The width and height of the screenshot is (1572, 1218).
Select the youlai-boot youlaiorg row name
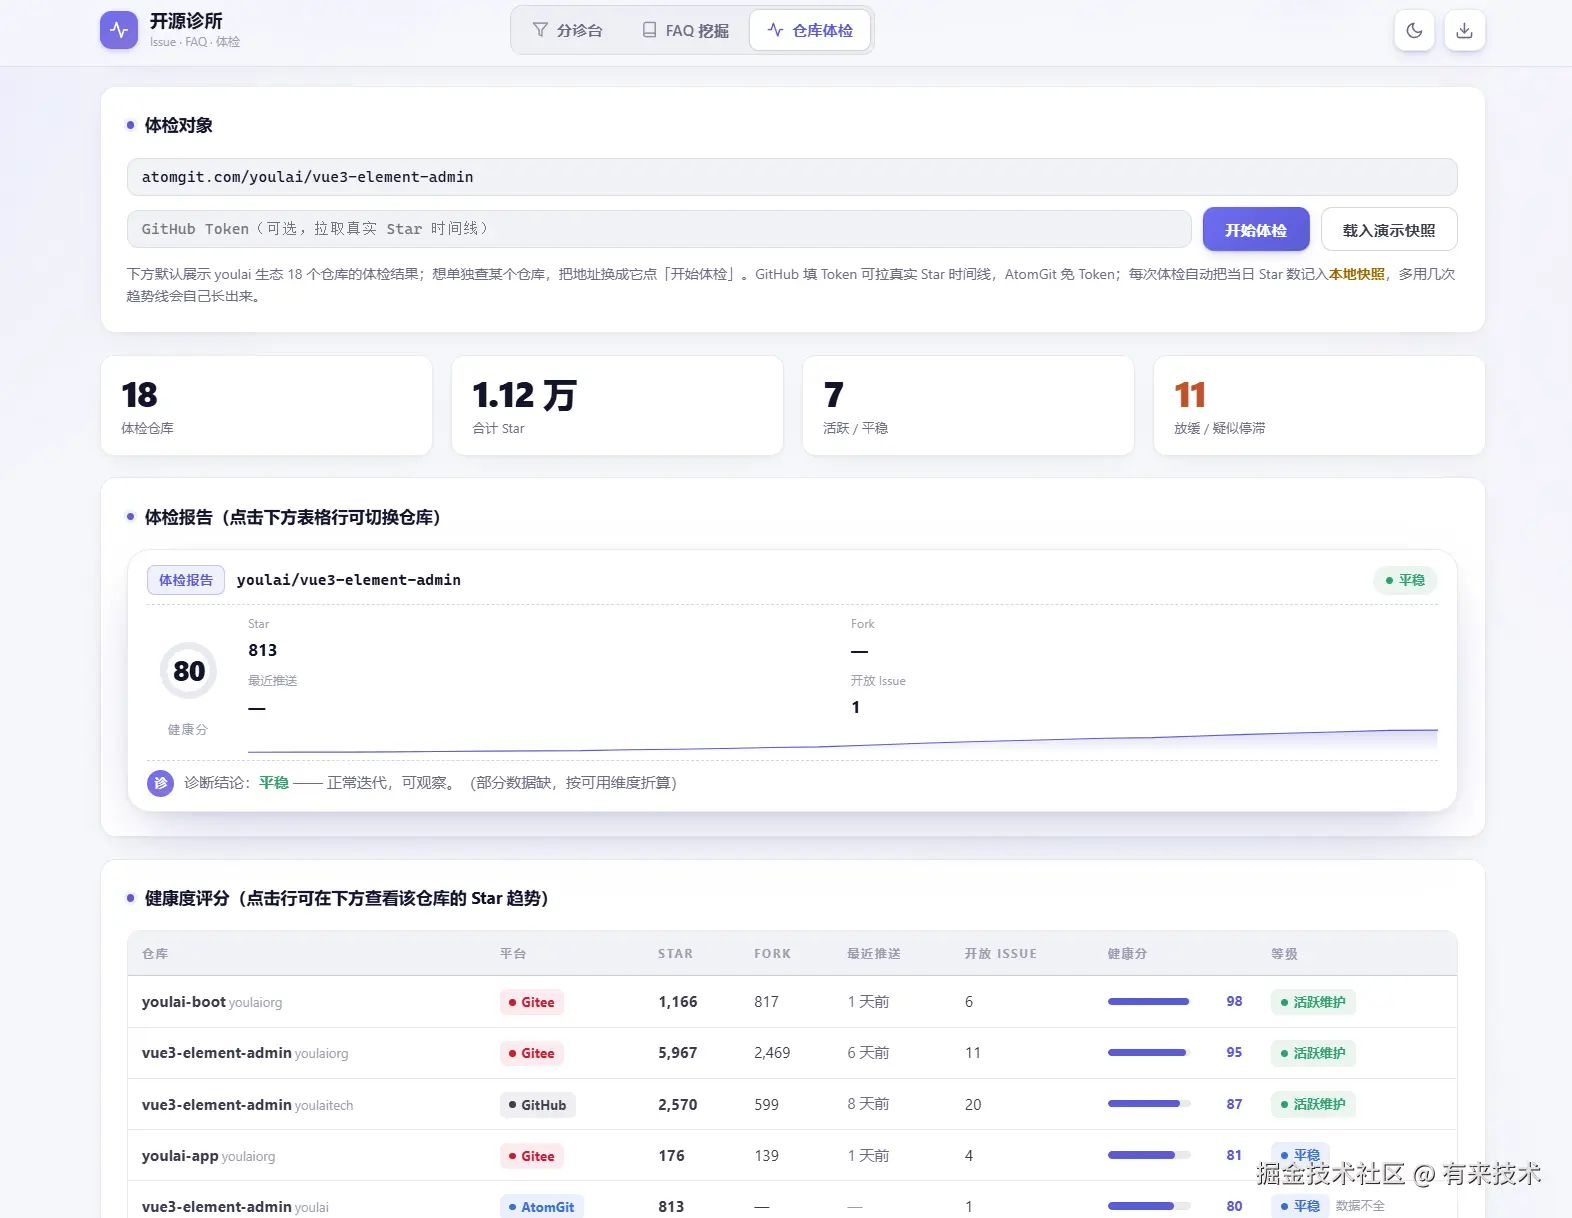click(x=212, y=1002)
